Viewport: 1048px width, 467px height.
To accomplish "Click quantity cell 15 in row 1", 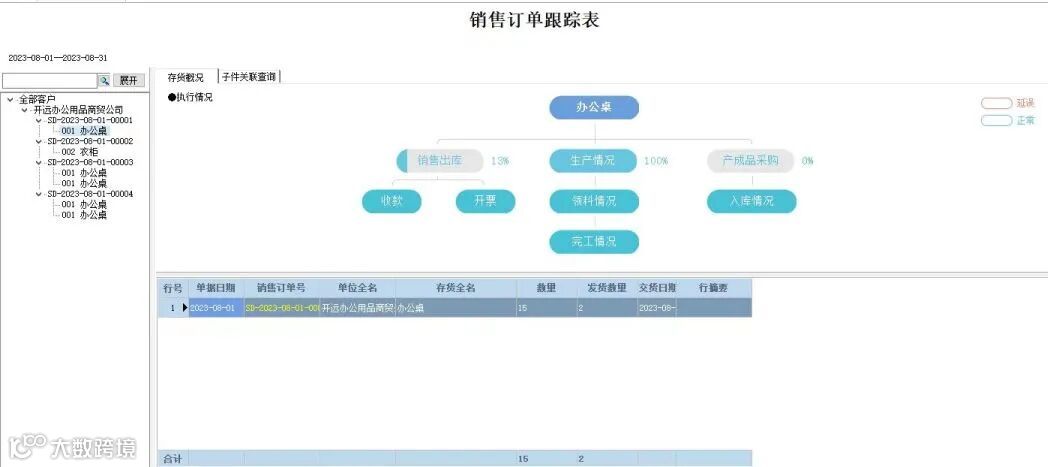I will pyautogui.click(x=547, y=308).
